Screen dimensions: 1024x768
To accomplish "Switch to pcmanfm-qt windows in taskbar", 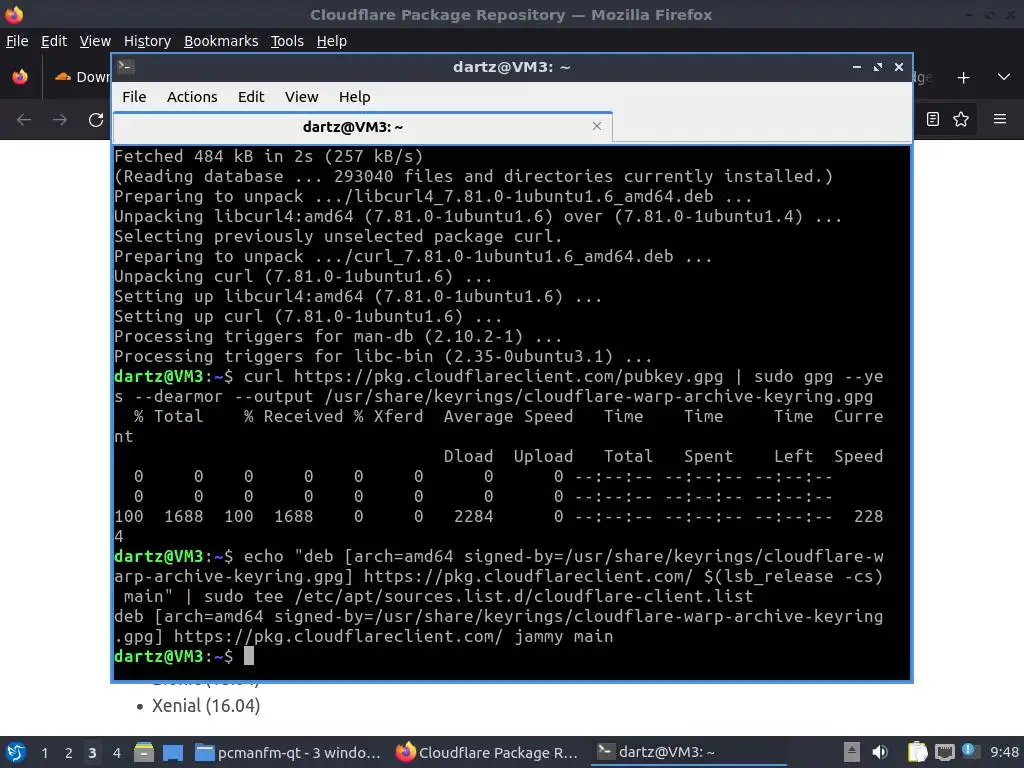I will (x=288, y=752).
